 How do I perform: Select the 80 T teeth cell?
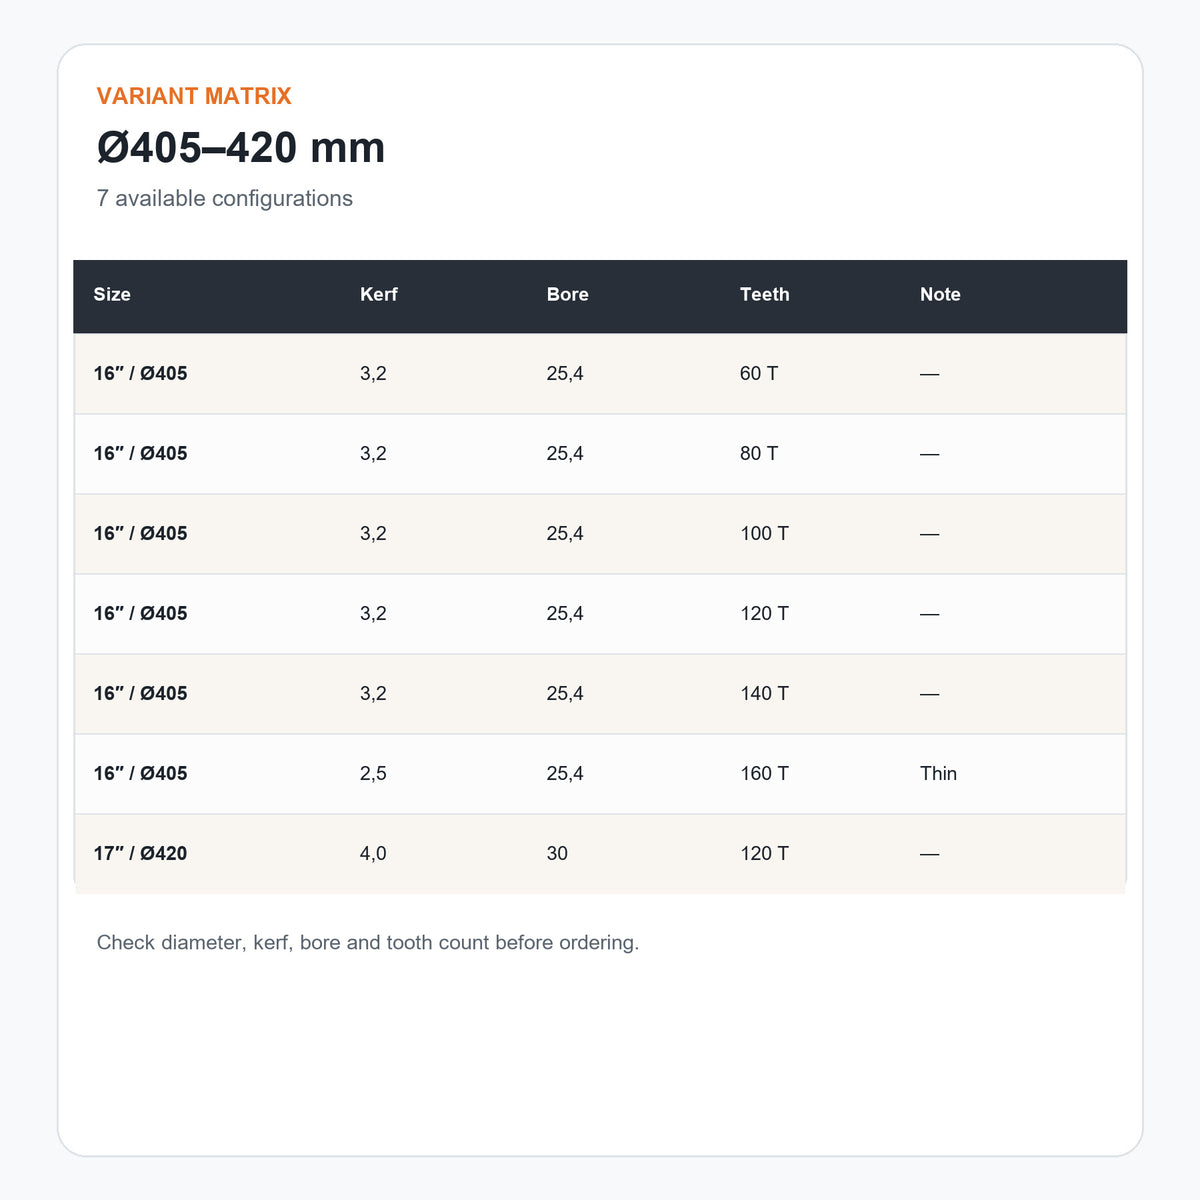(759, 453)
